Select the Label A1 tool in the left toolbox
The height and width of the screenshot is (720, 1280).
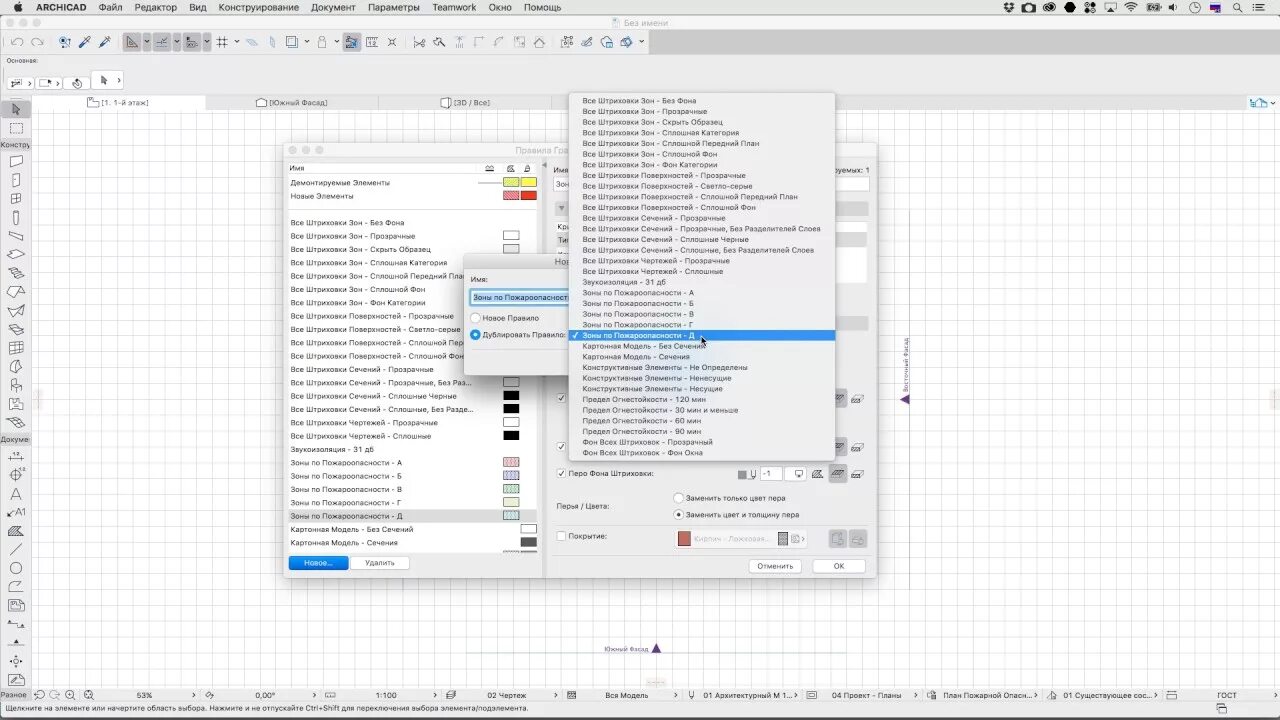[16, 512]
